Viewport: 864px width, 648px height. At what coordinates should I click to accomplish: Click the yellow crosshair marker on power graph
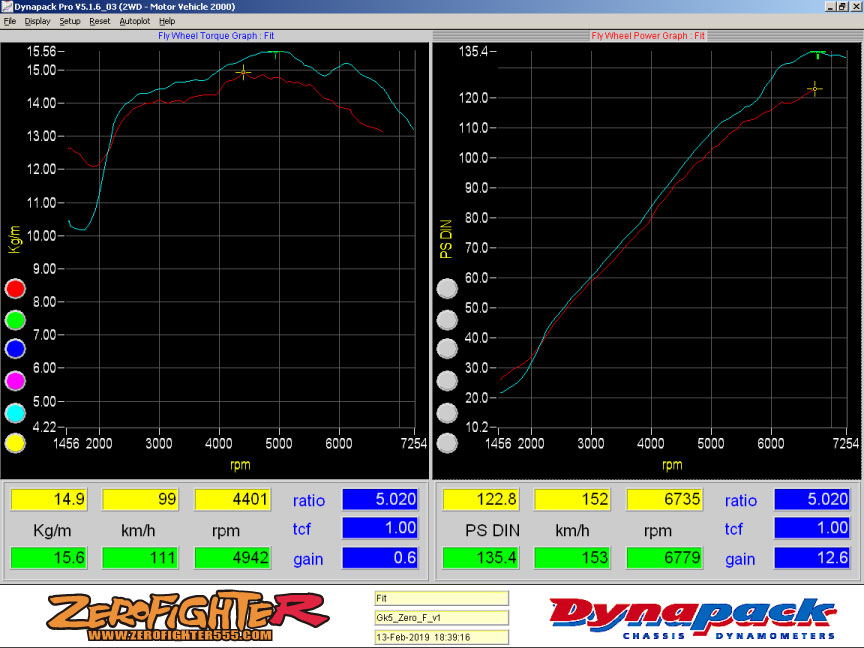(x=814, y=89)
